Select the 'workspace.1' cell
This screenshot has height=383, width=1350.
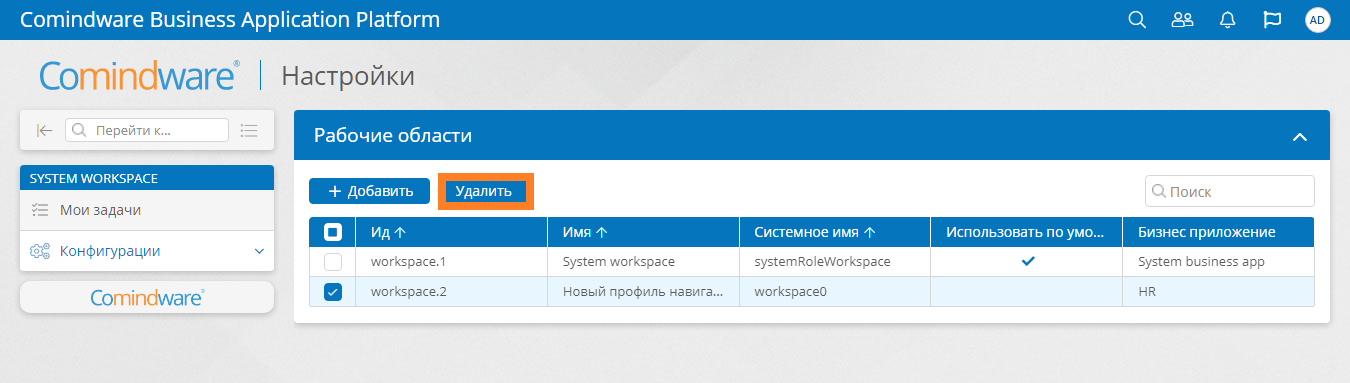coord(451,262)
